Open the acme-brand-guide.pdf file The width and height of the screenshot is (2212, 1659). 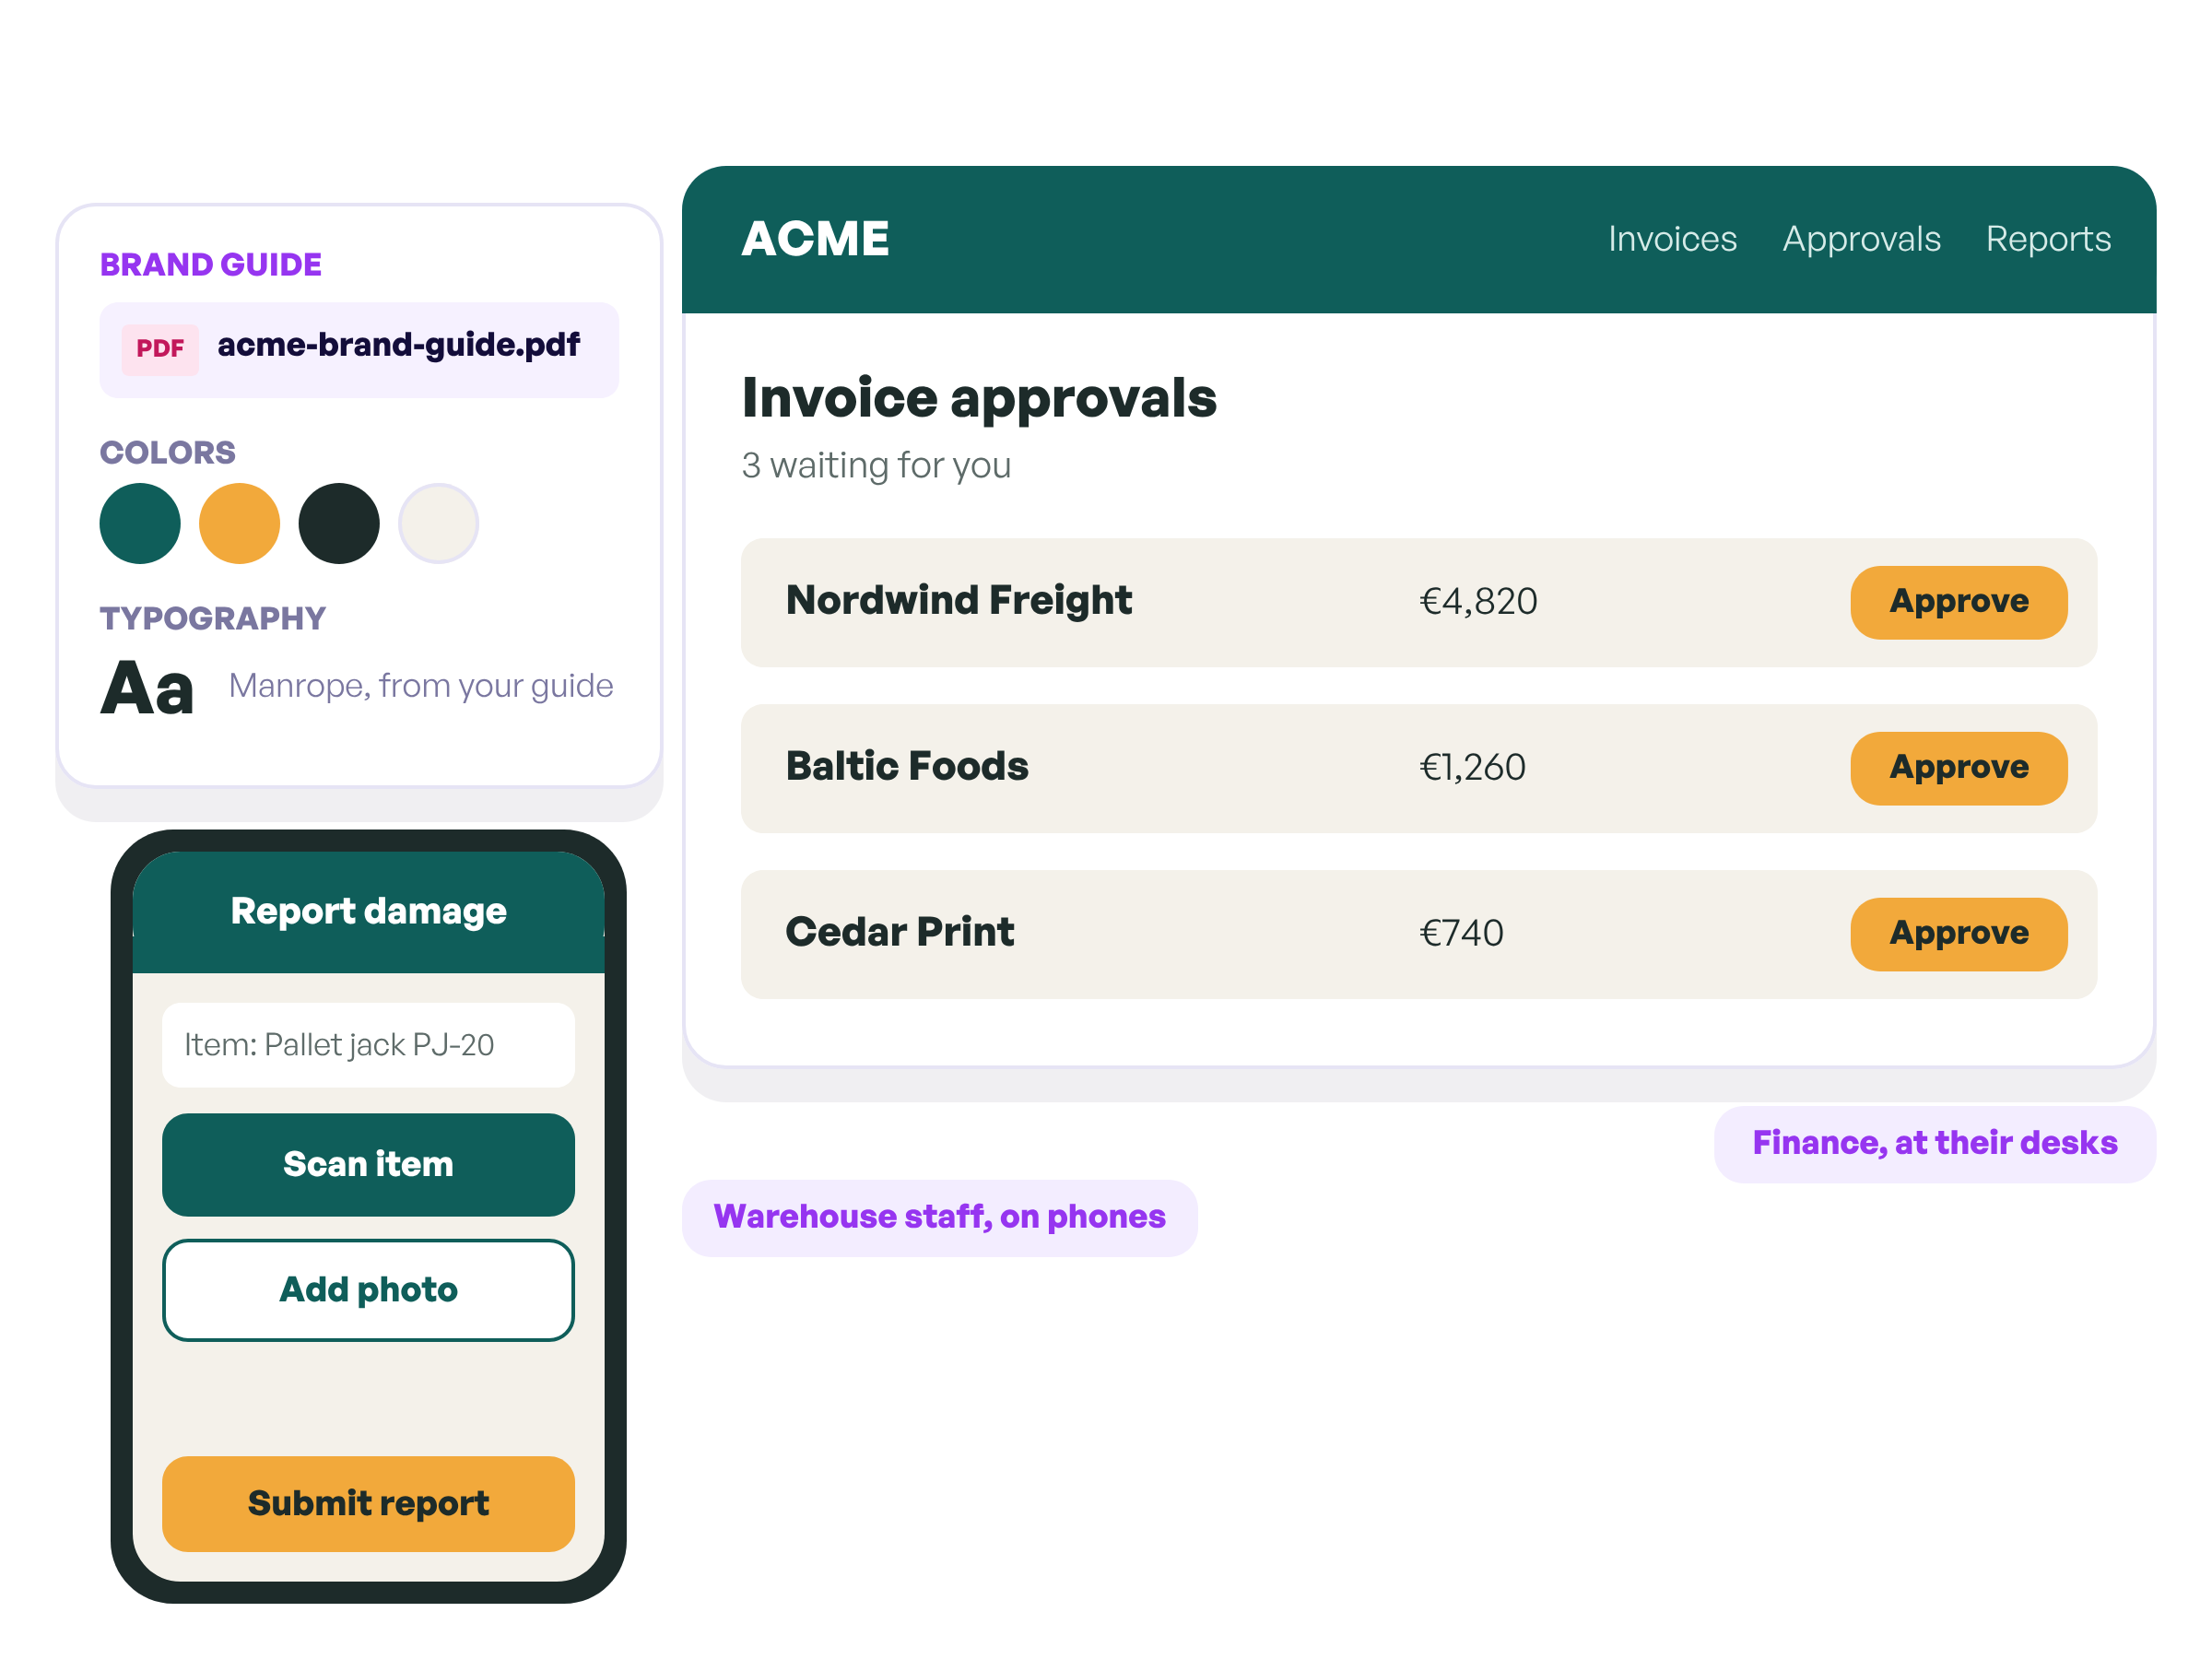(x=359, y=350)
